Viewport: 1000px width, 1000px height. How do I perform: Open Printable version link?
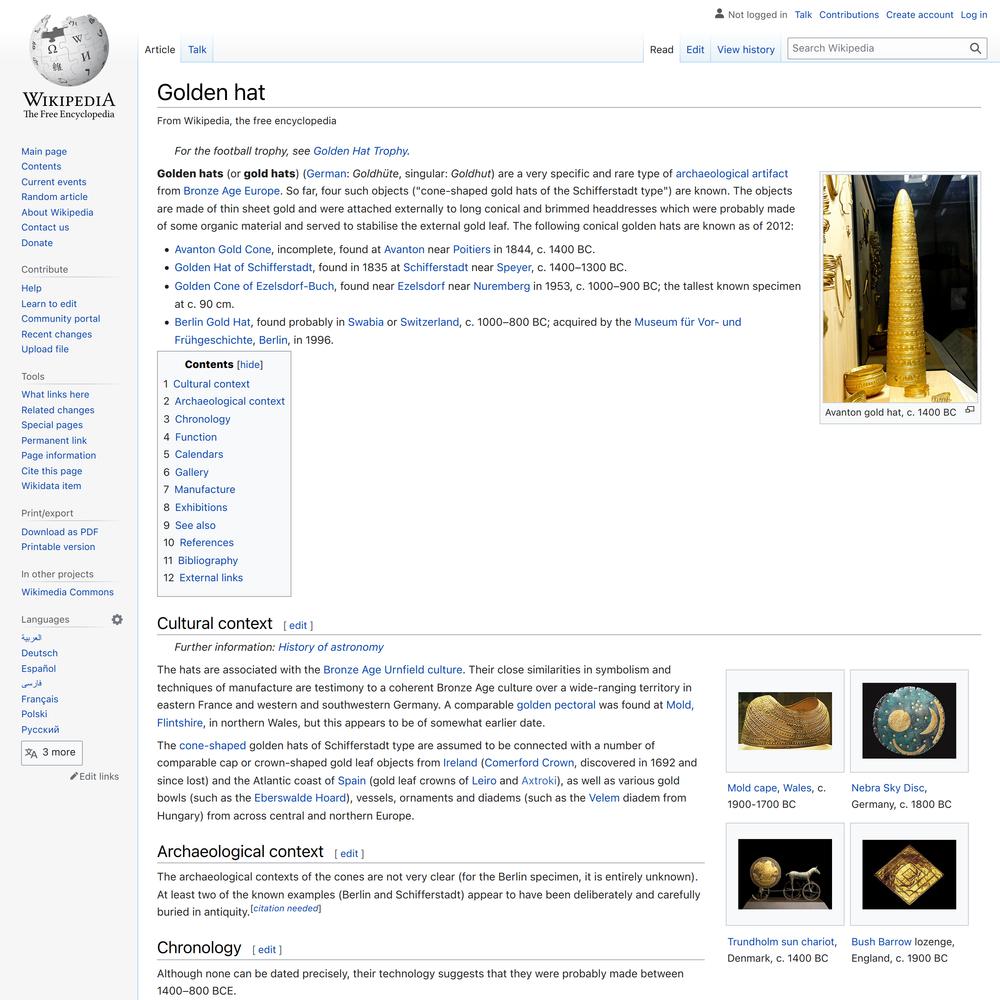pyautogui.click(x=58, y=547)
